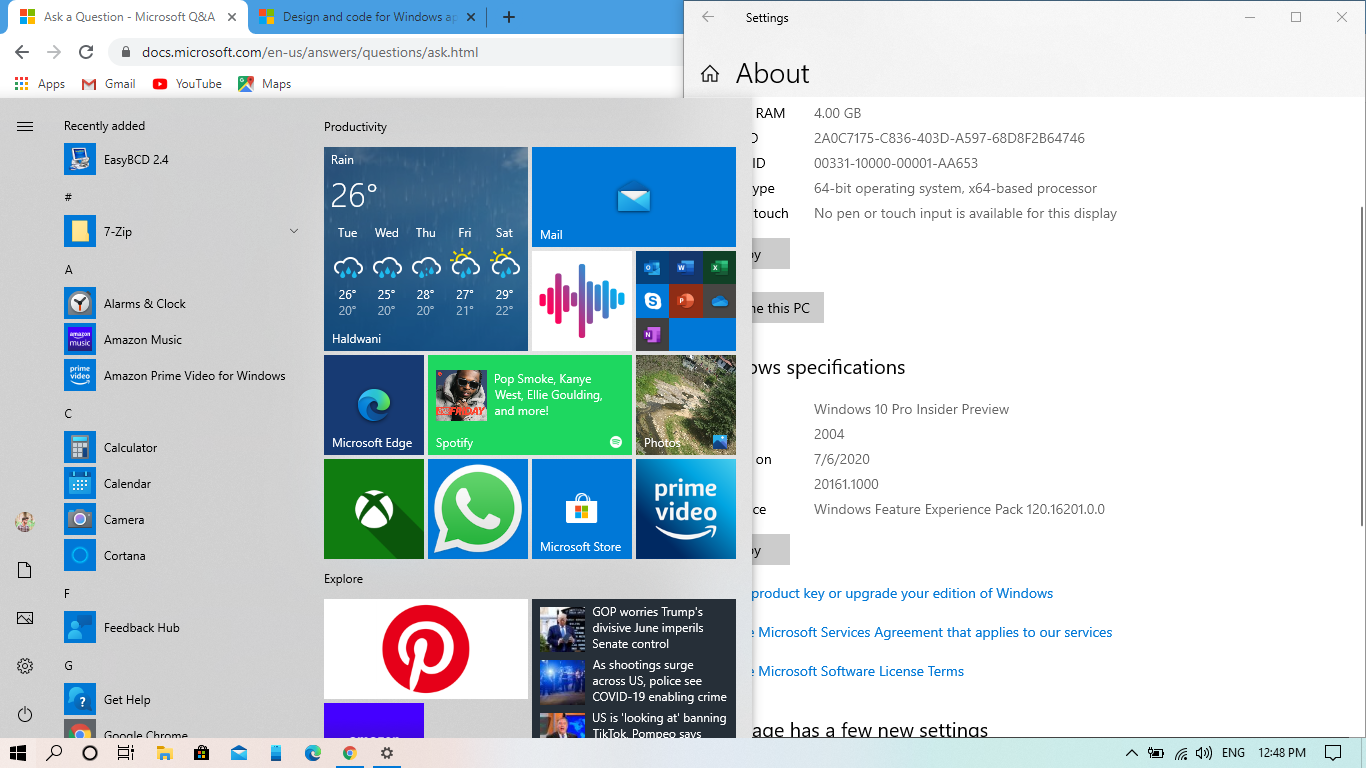Image resolution: width=1366 pixels, height=768 pixels.
Task: Open Amazon Music from app list
Action: click(x=182, y=340)
